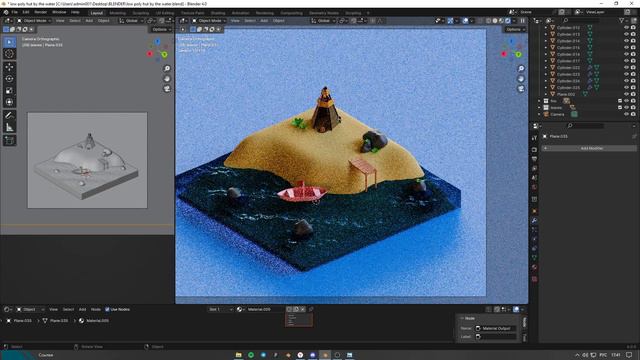Open File Explorer from taskbar
640x360 pixels.
tap(238, 355)
